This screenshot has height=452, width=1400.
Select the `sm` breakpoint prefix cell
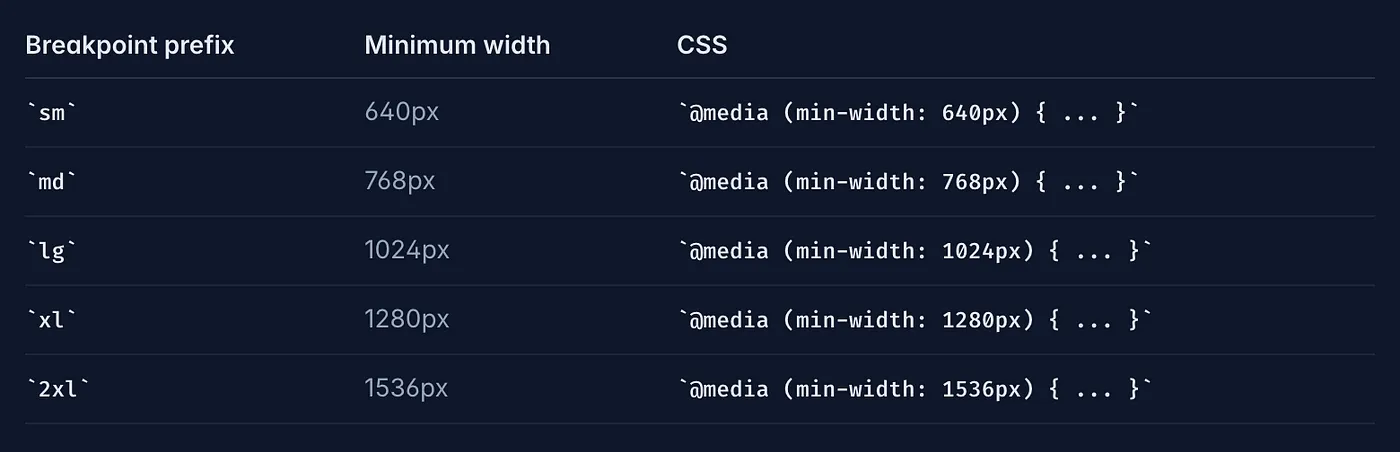click(51, 112)
